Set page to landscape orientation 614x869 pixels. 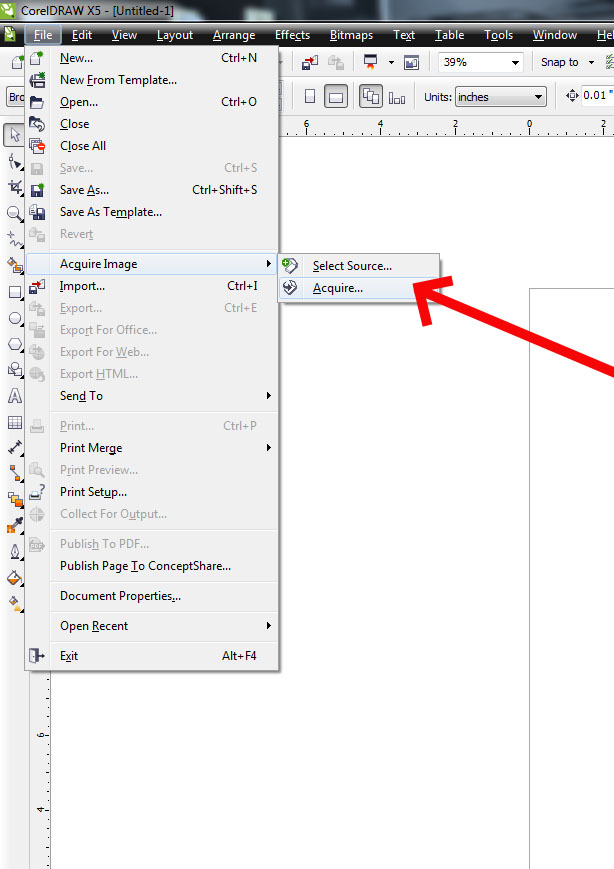pyautogui.click(x=336, y=97)
